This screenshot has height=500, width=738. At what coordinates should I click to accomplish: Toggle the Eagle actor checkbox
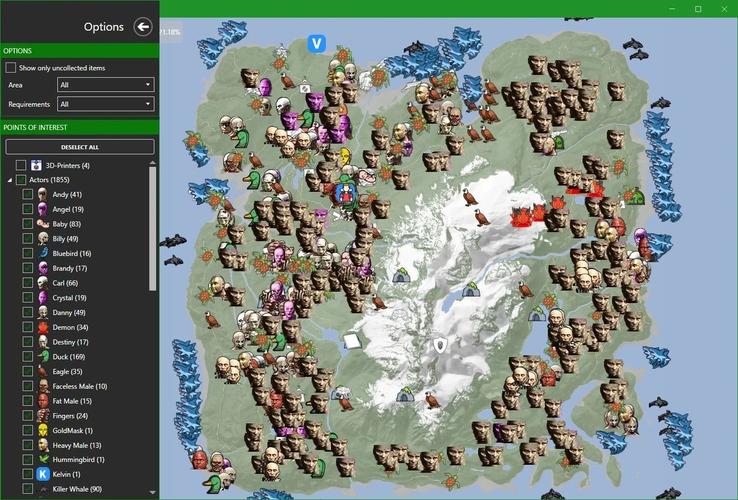pos(28,371)
